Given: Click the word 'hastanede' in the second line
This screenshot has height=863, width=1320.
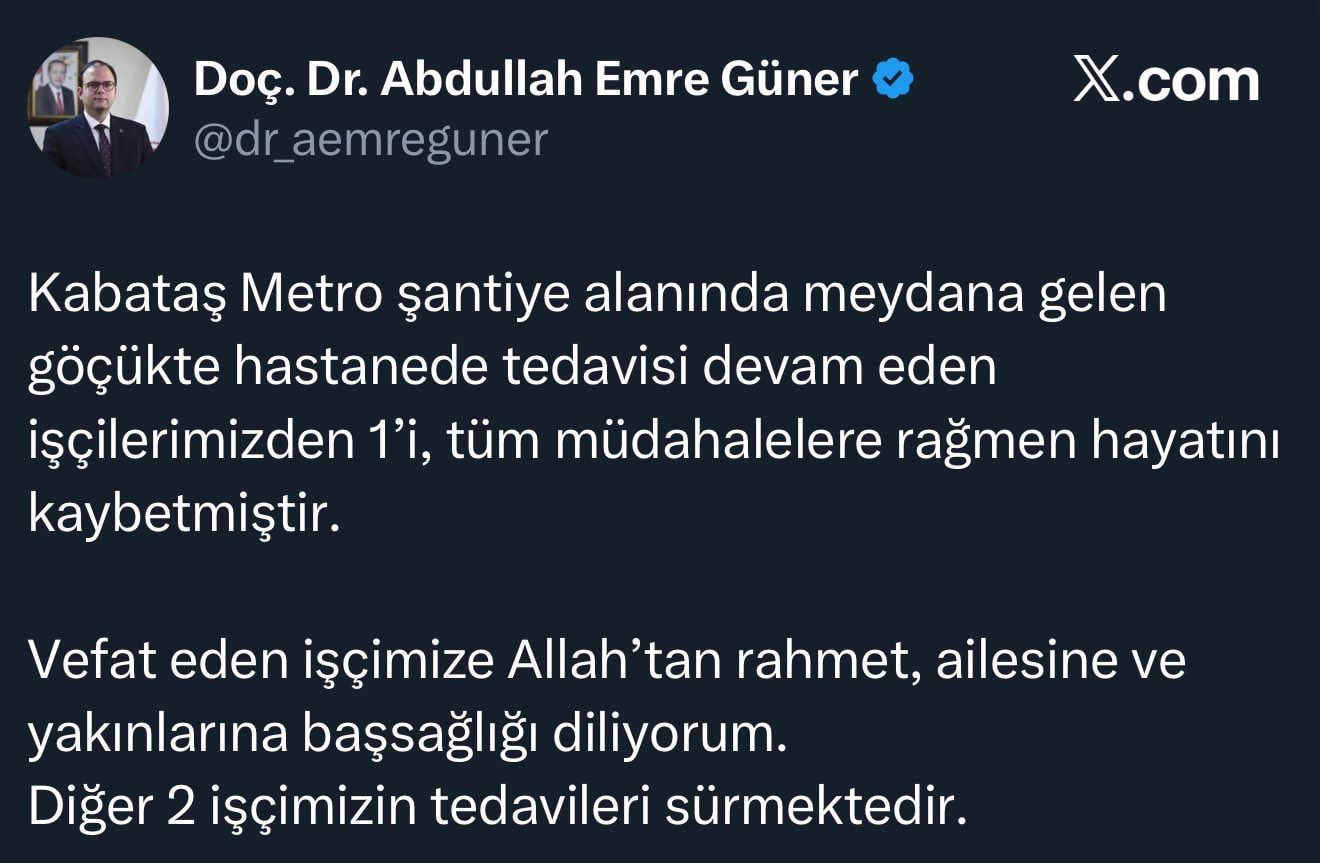Looking at the screenshot, I should pyautogui.click(x=361, y=369).
